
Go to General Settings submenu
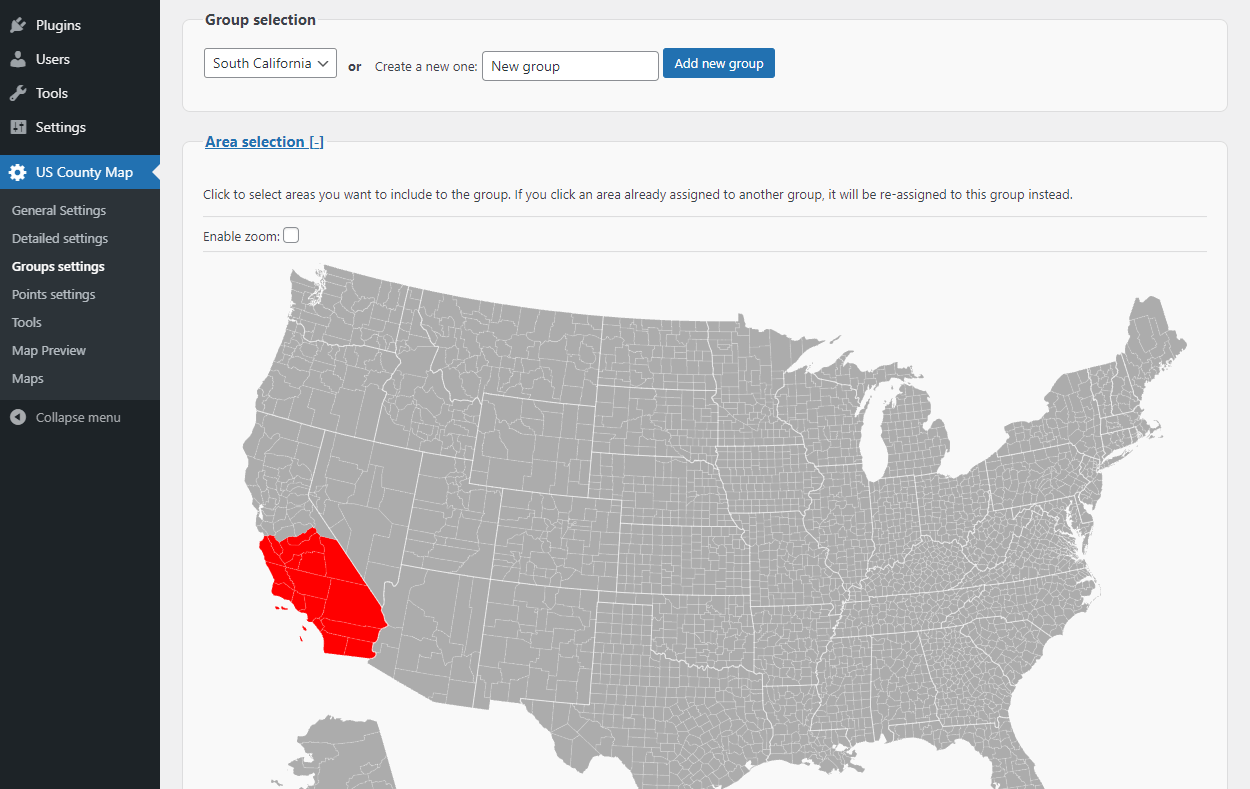[x=59, y=210]
